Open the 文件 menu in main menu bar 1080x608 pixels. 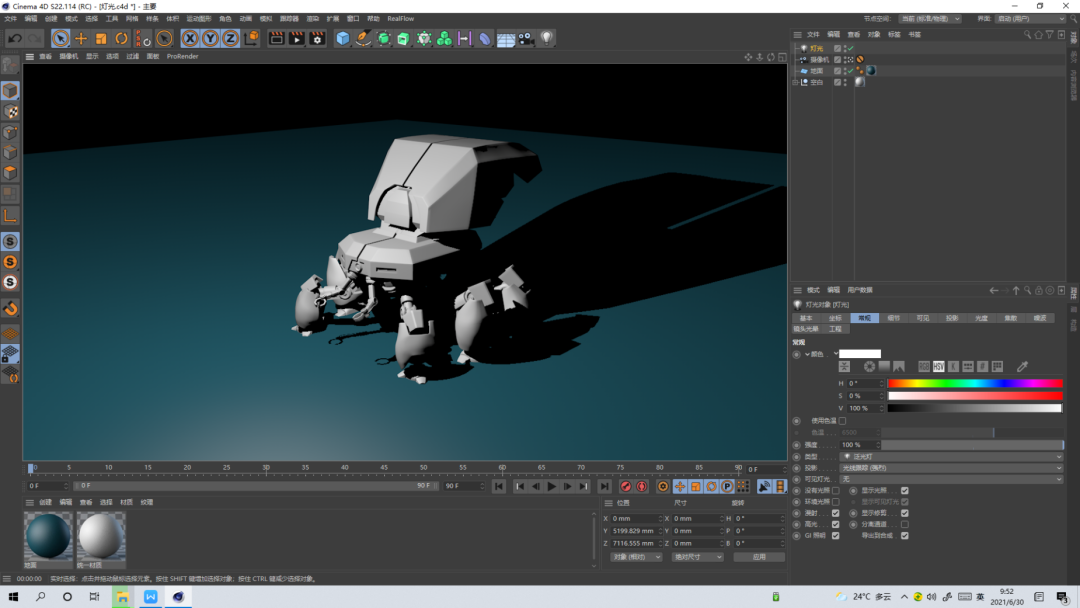[x=10, y=19]
